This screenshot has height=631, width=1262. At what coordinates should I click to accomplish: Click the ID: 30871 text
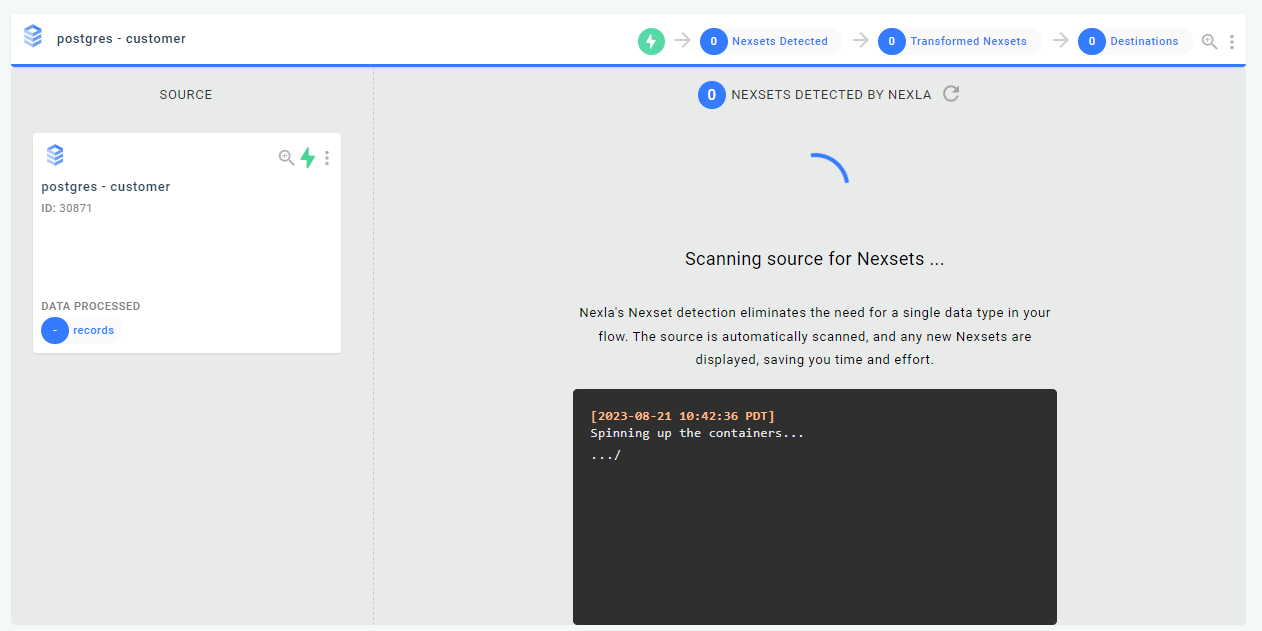[66, 208]
